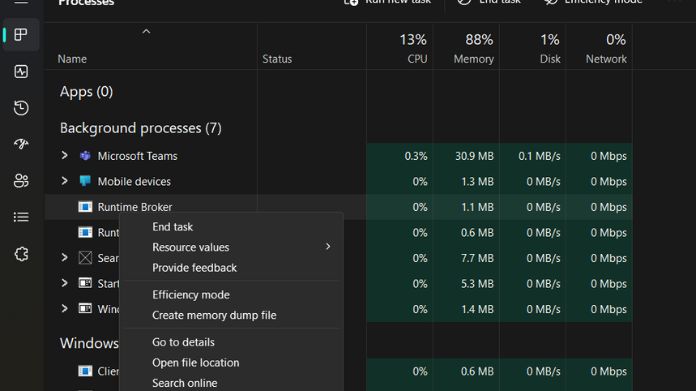Click the Runtime Broker process icon
Viewport: 696px width, 391px height.
click(x=85, y=207)
